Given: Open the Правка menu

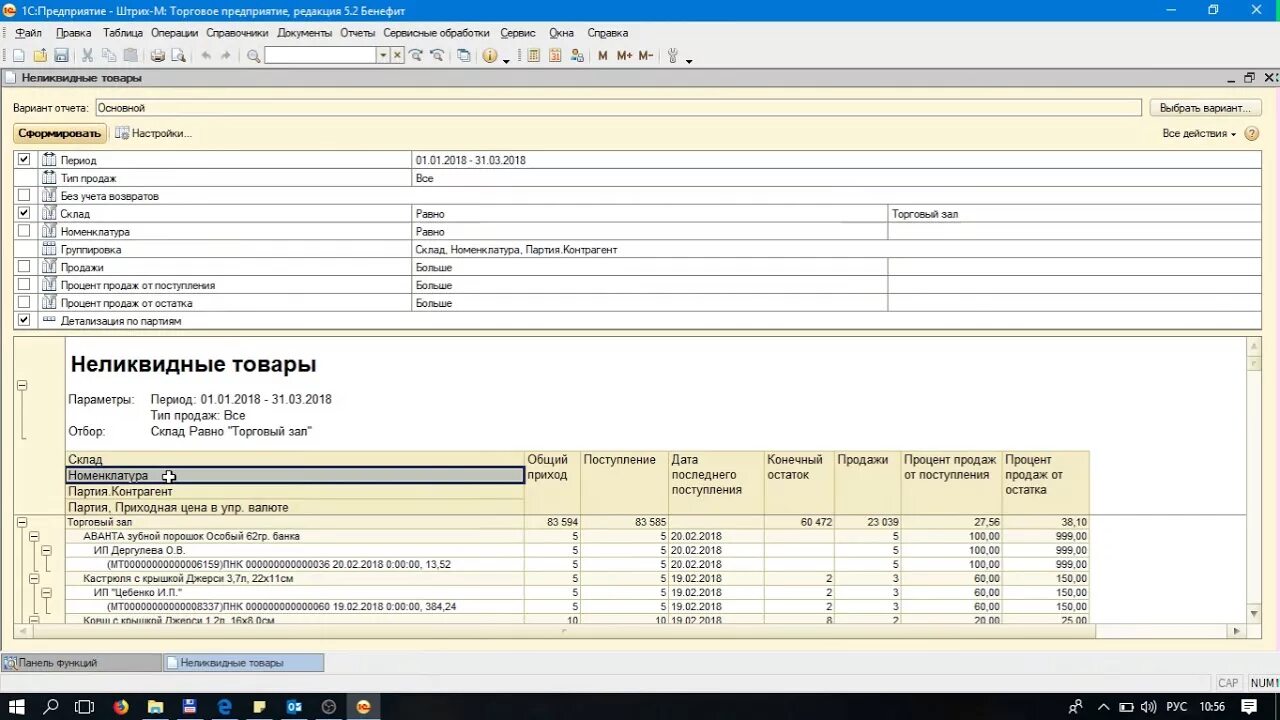Looking at the screenshot, I should point(73,33).
